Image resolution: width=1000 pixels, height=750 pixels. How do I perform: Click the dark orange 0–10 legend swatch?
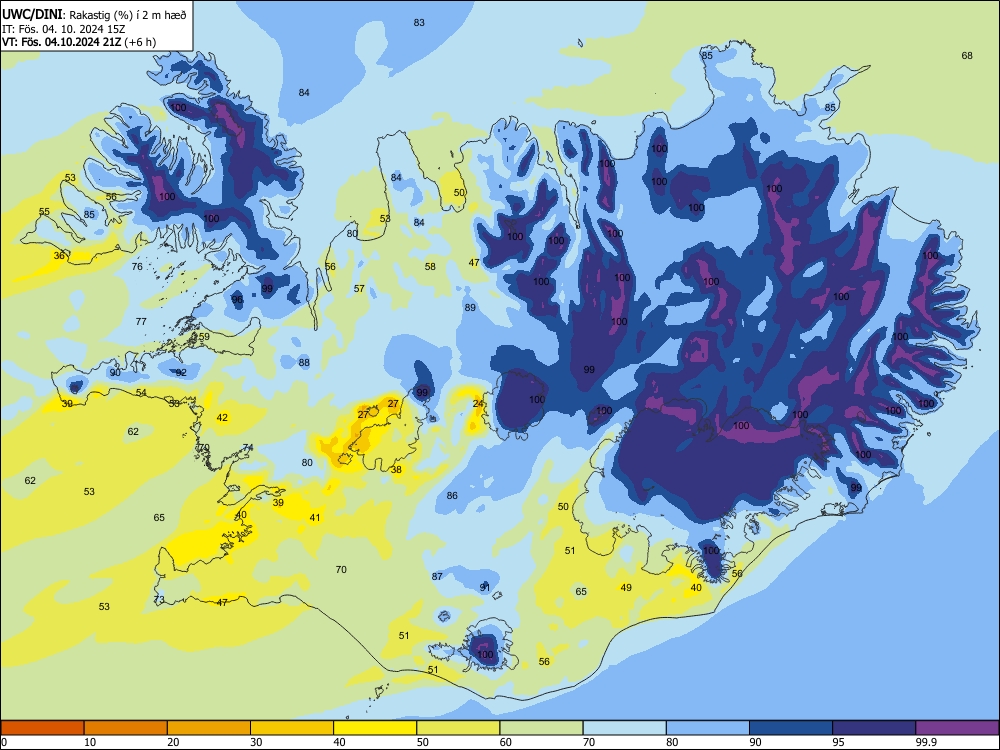click(x=42, y=728)
